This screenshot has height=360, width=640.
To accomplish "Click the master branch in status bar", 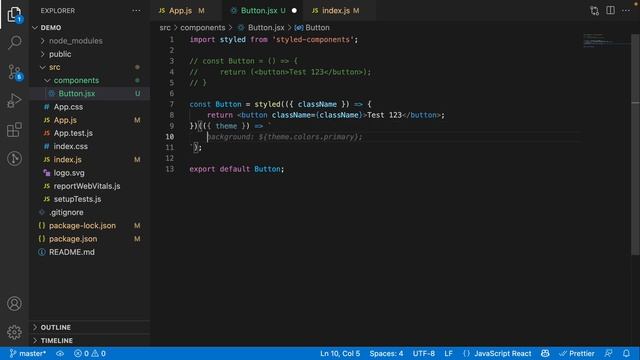I will pos(27,353).
